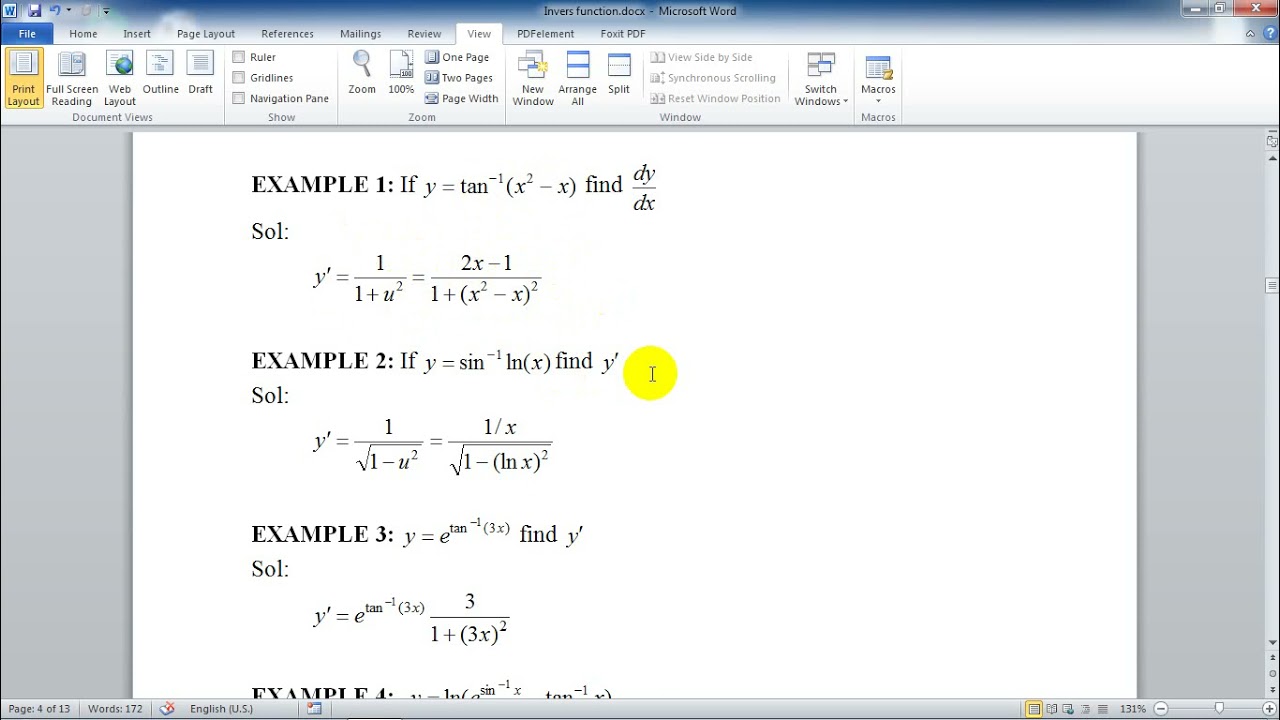Enable the Gridlines checkbox

(x=238, y=78)
